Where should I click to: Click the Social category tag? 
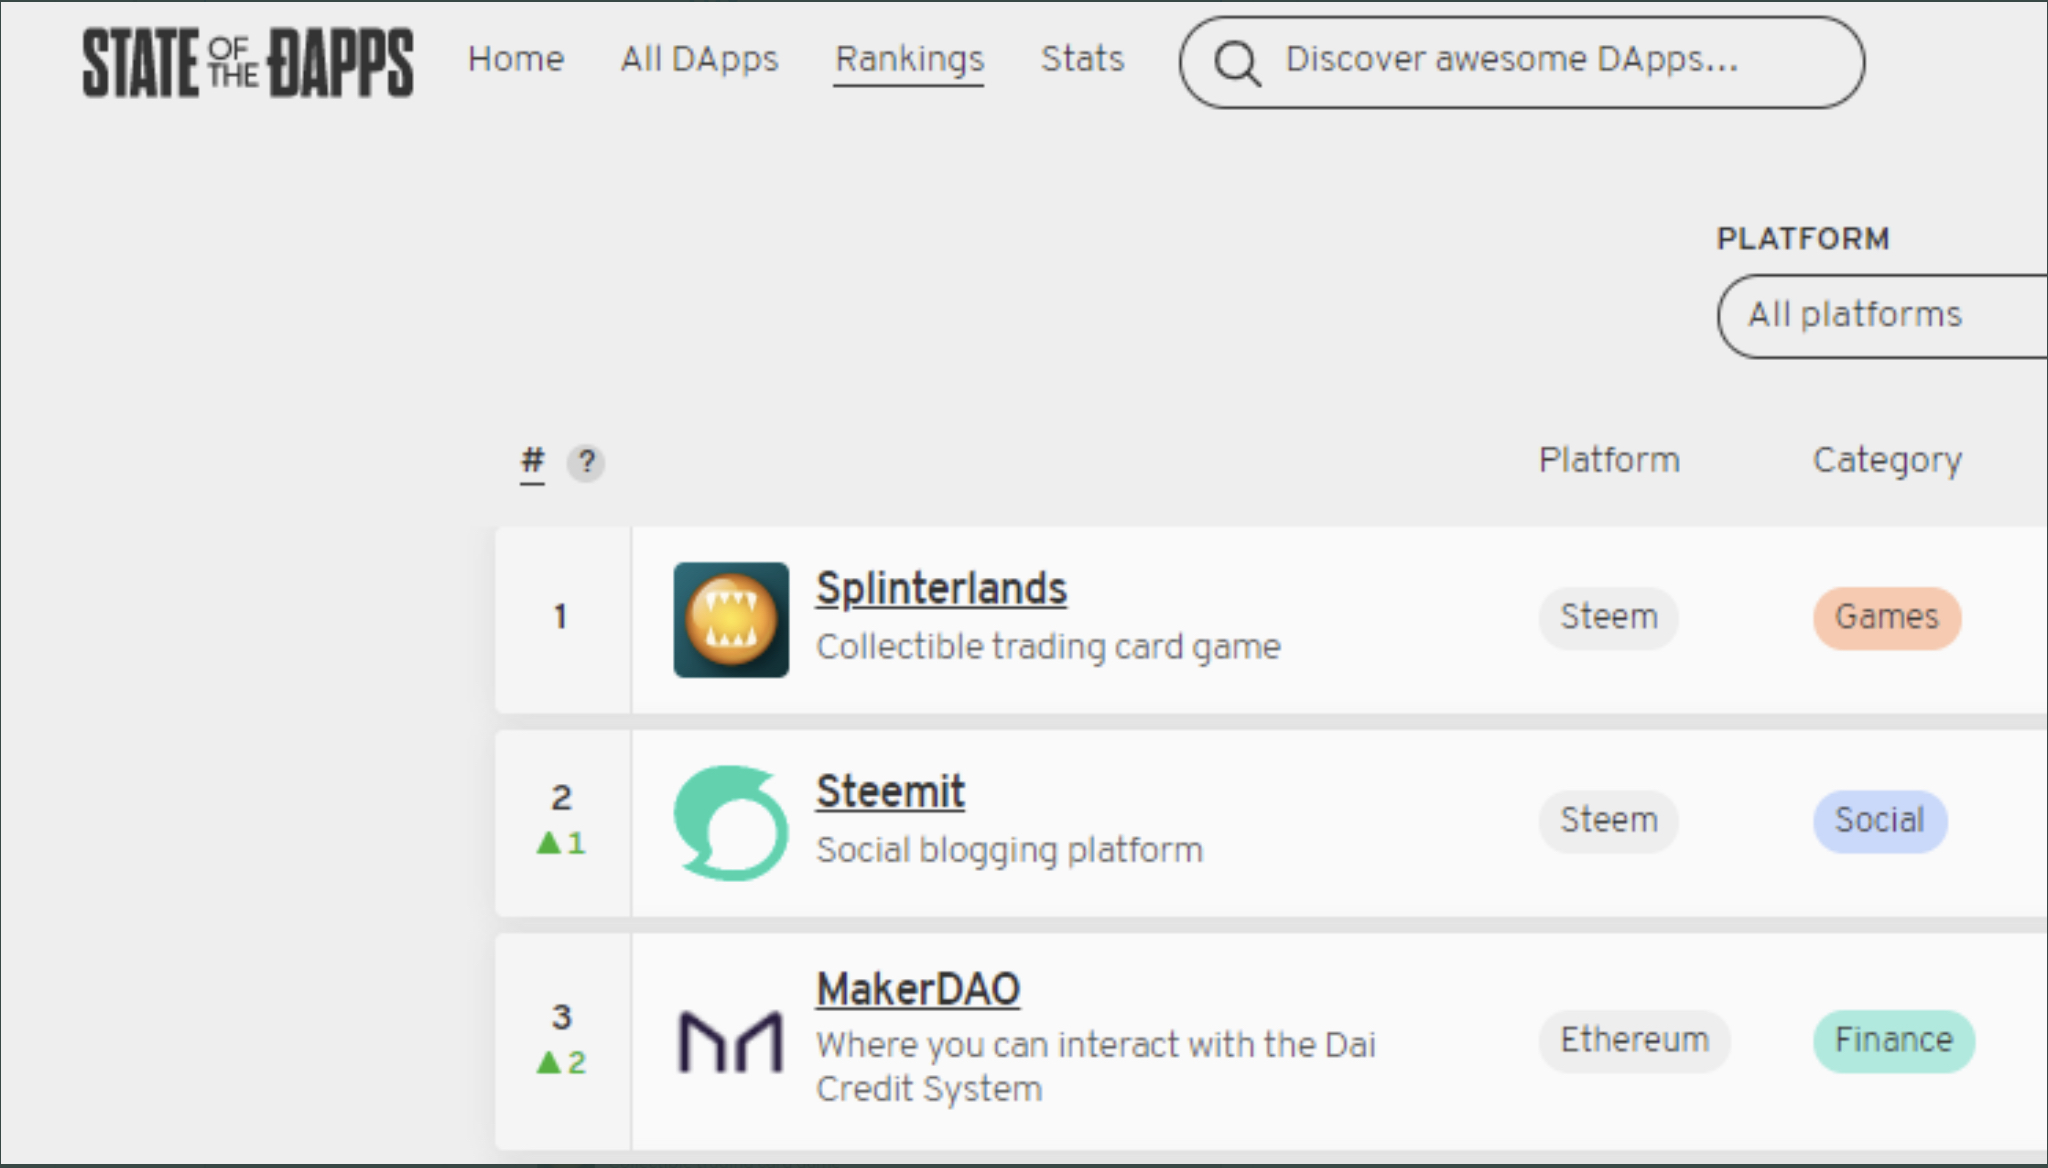[1879, 820]
